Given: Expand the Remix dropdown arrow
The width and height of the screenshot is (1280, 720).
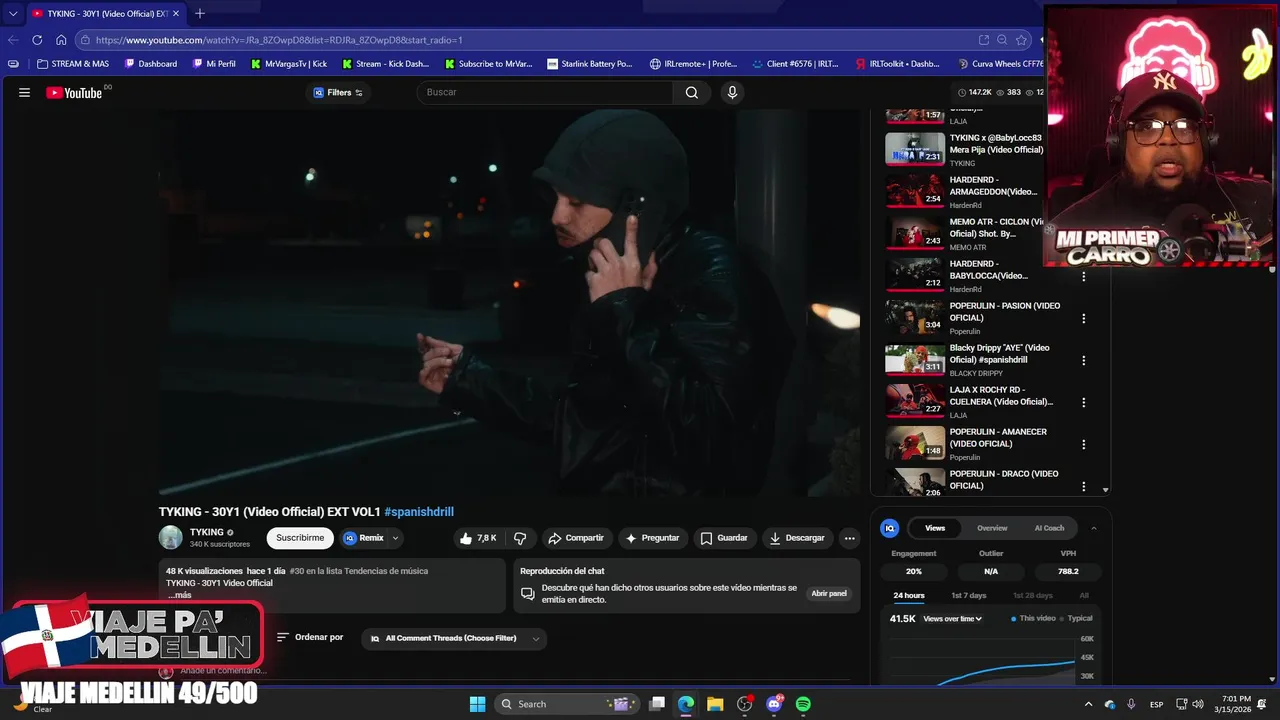Looking at the screenshot, I should (x=395, y=538).
